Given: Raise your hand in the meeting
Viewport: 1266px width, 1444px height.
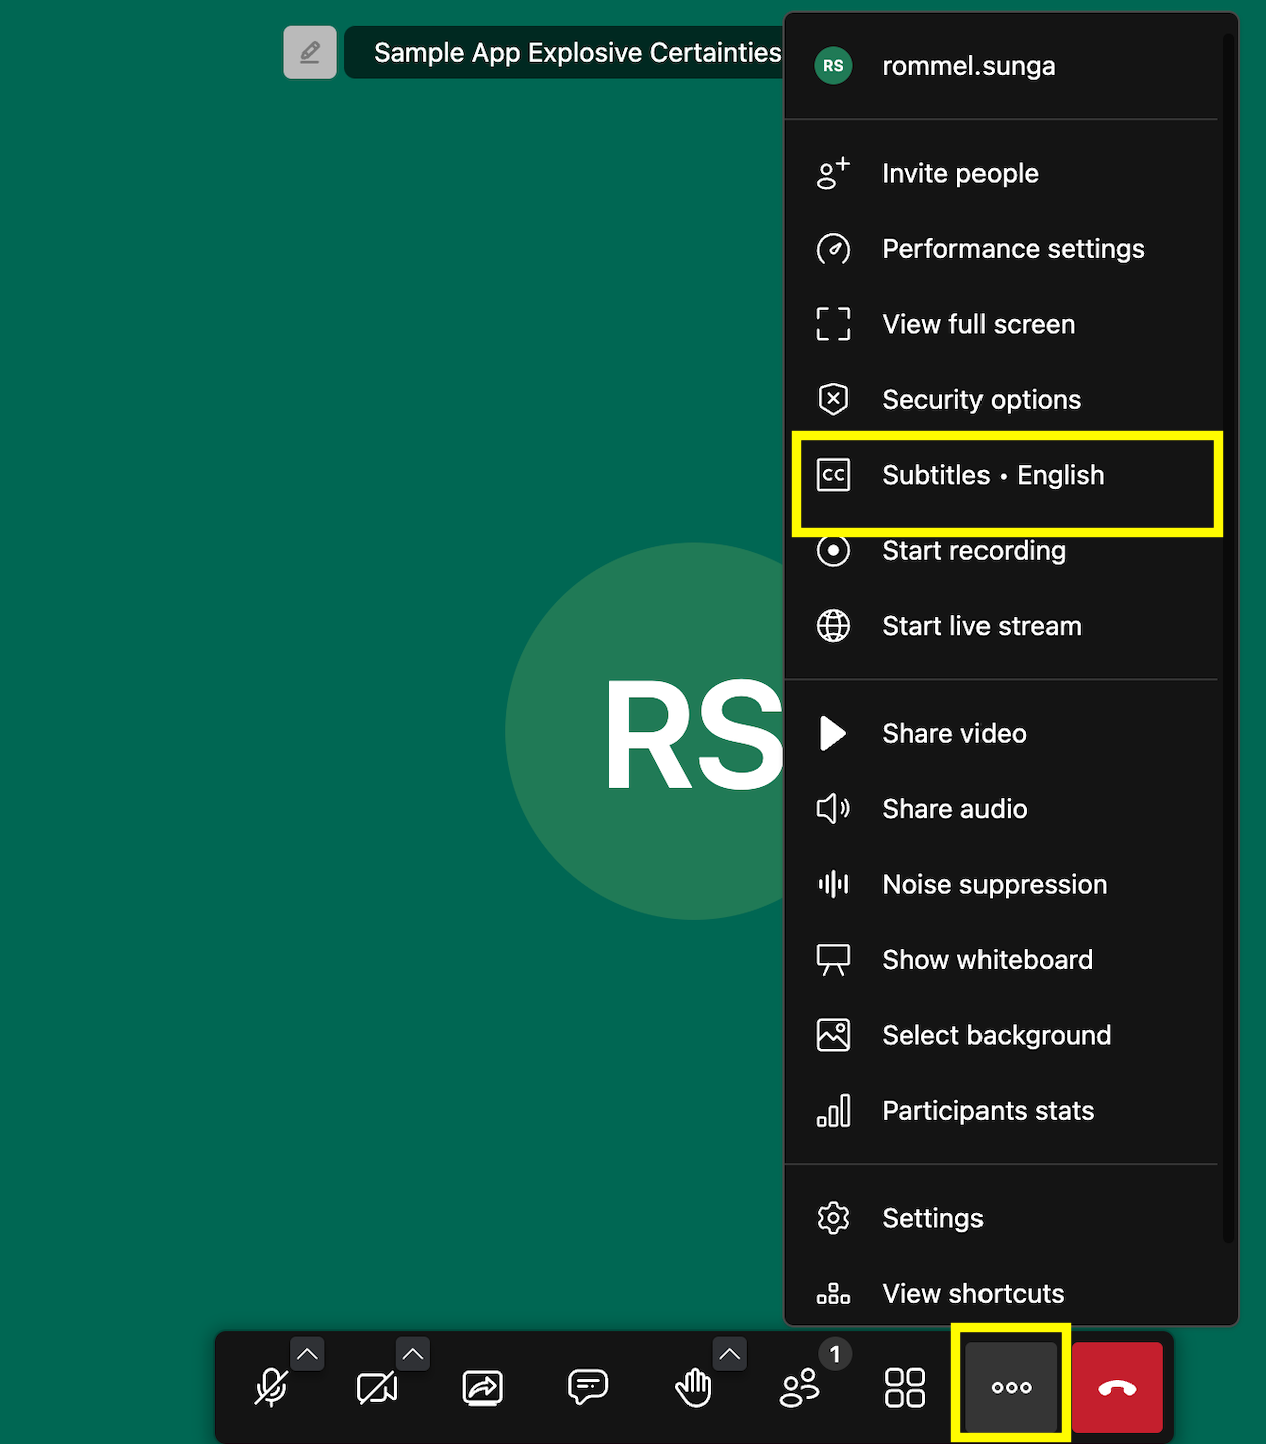Looking at the screenshot, I should [693, 1388].
